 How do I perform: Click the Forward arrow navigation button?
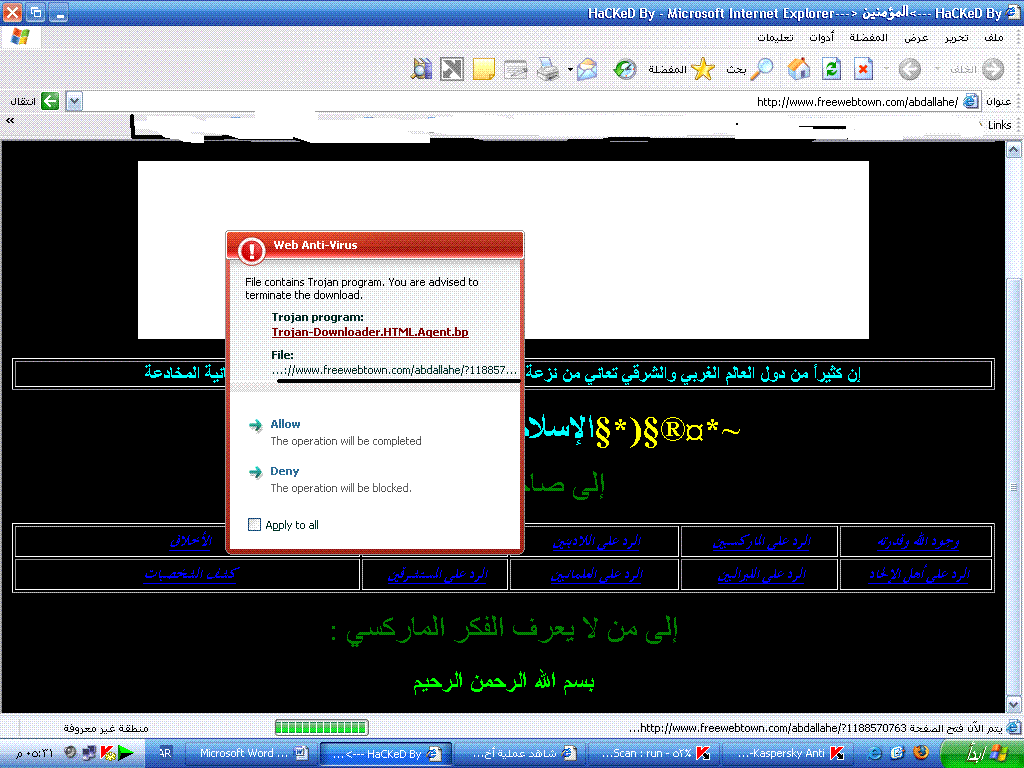pos(910,69)
